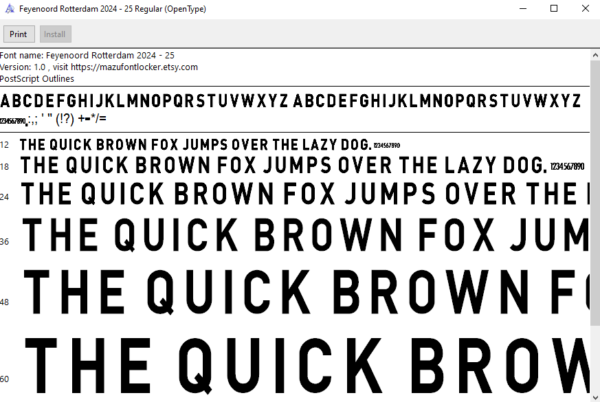Open the font viewer title bar icon menu
600x402 pixels.
9,8
